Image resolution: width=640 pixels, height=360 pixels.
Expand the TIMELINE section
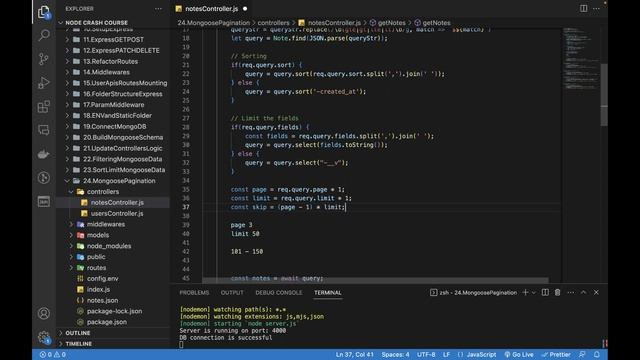pyautogui.click(x=113, y=344)
